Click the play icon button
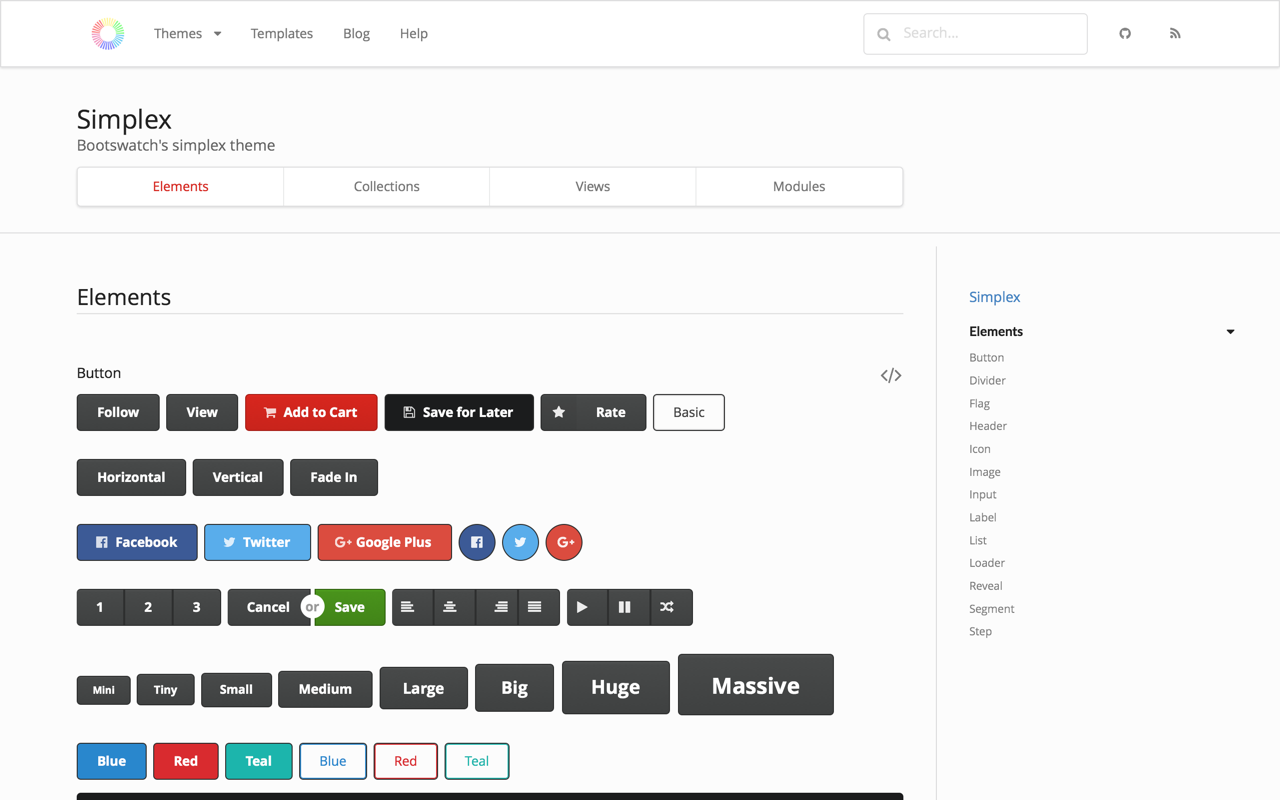The image size is (1280, 800). click(x=582, y=607)
